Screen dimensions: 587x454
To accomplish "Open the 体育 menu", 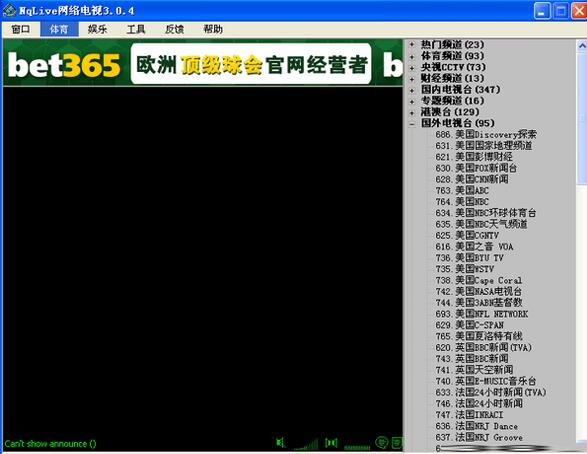I will tap(59, 29).
